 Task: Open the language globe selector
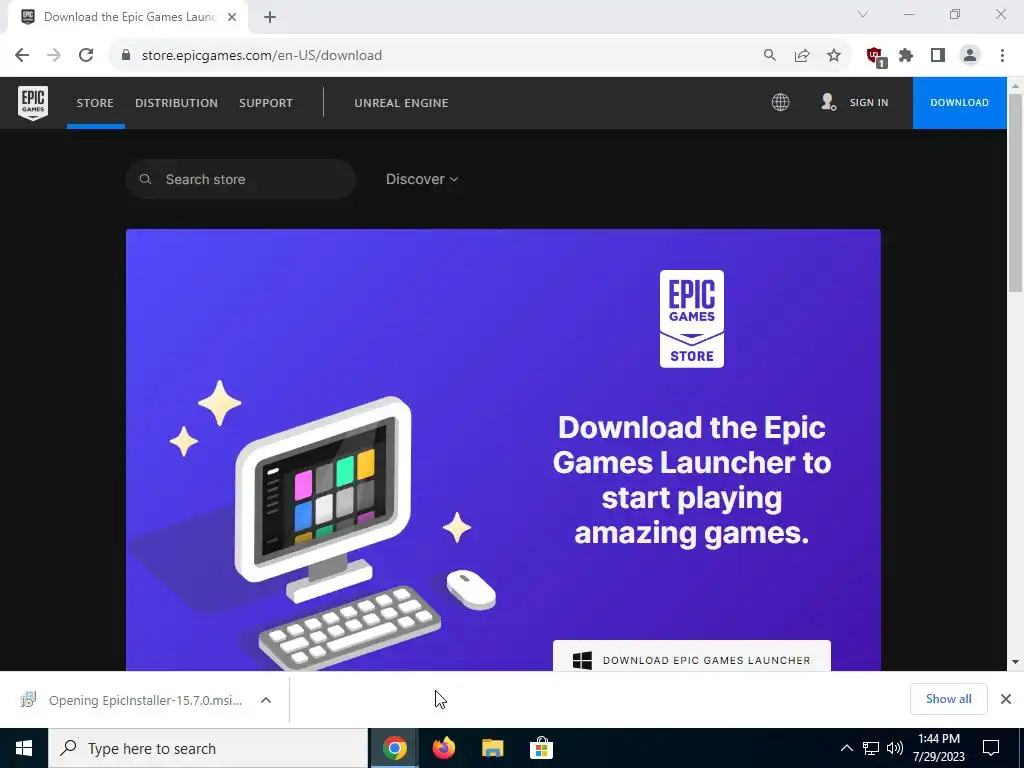click(x=780, y=103)
